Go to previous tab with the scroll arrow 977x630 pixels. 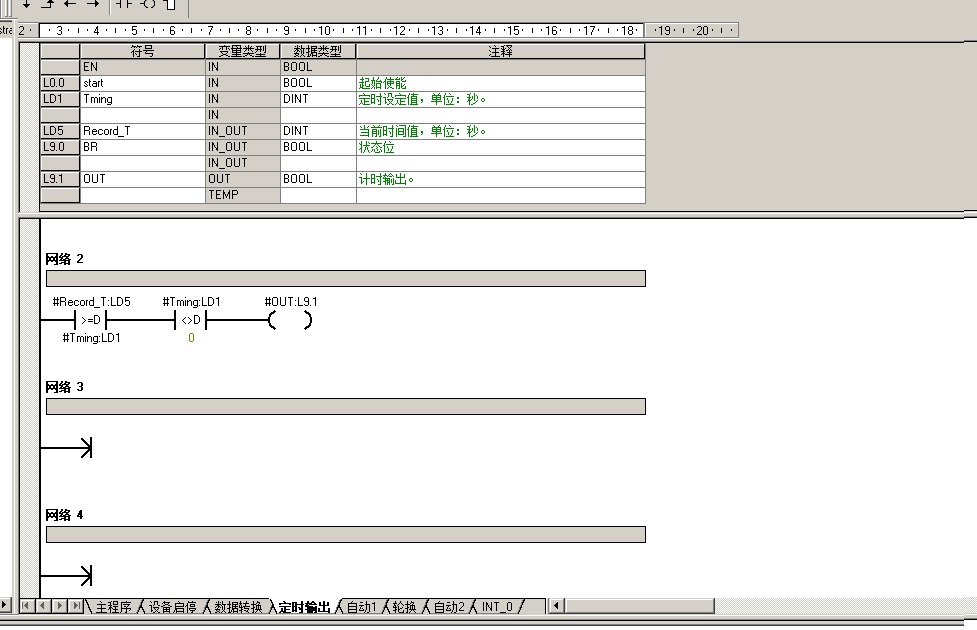(x=43, y=605)
